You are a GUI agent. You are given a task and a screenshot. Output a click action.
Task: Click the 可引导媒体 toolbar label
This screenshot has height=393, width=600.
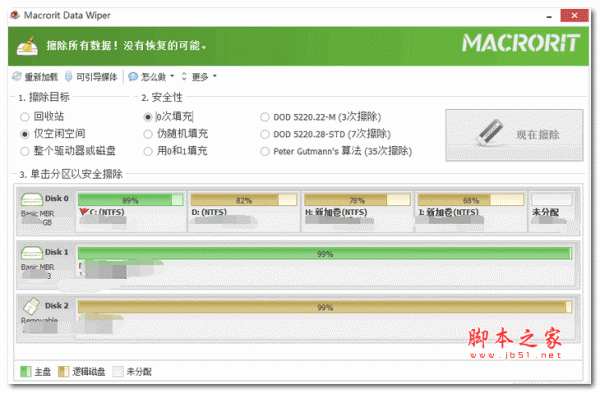pyautogui.click(x=96, y=77)
